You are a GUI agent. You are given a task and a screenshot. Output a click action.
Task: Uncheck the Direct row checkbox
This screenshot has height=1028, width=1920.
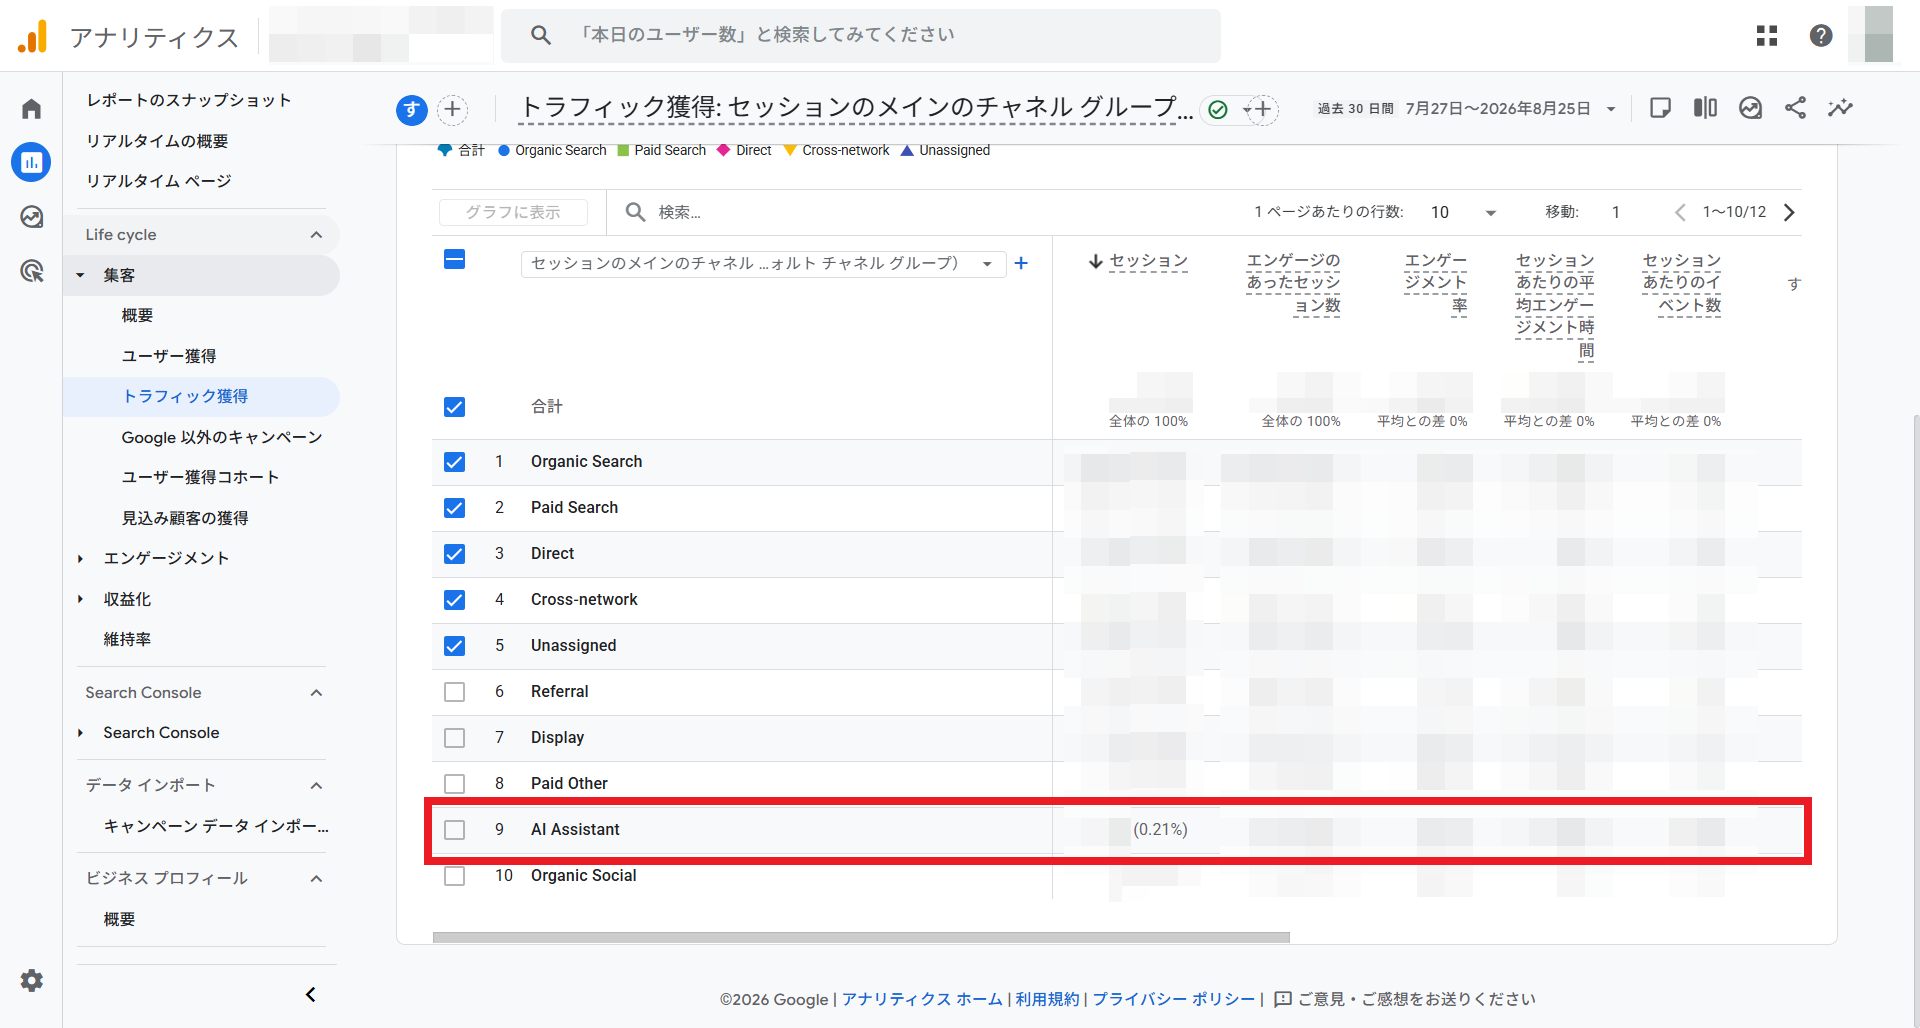click(x=454, y=554)
